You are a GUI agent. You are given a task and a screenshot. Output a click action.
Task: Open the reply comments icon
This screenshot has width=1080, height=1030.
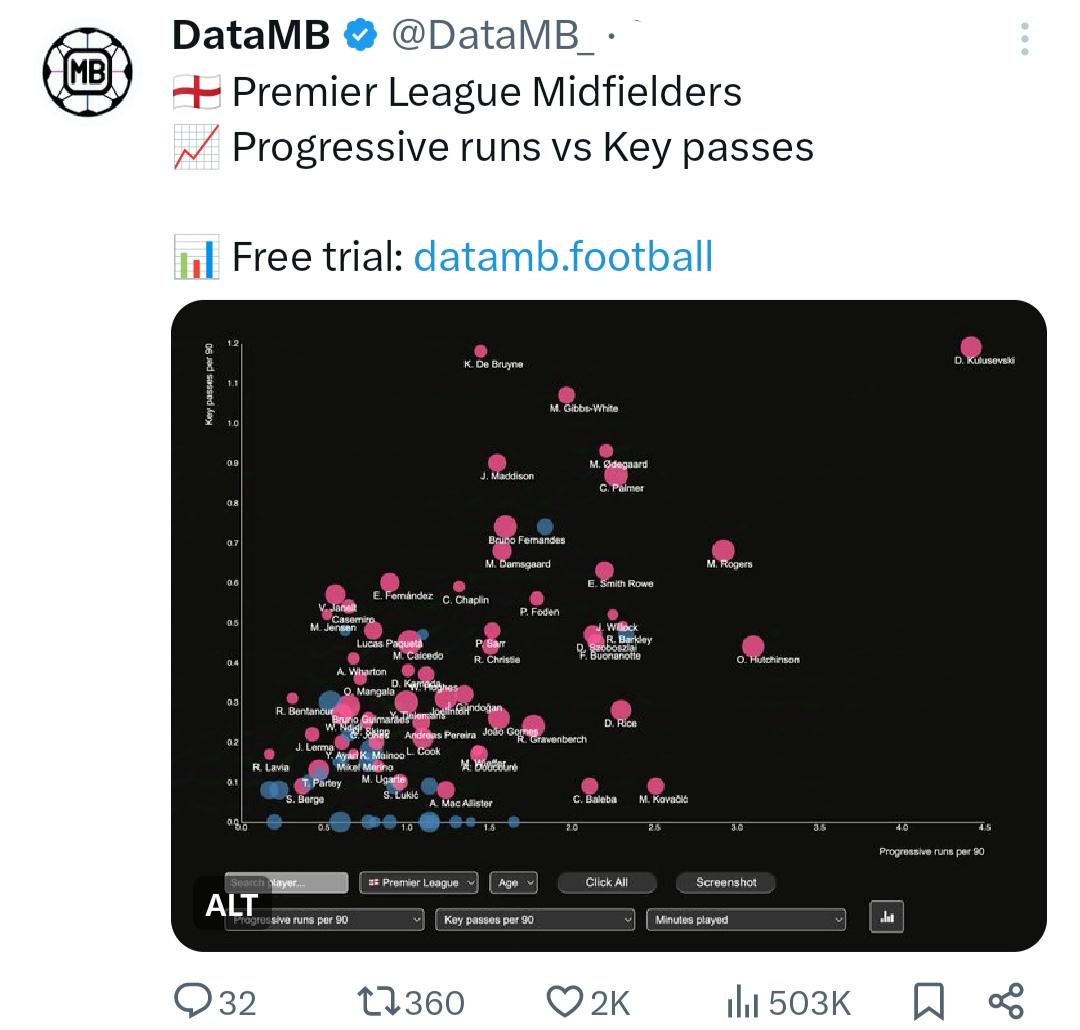coord(193,1001)
